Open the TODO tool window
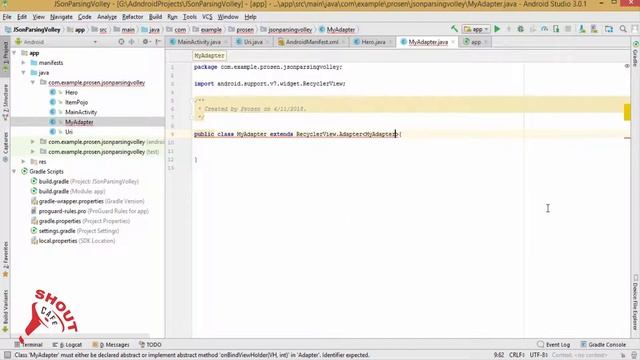Image resolution: width=640 pixels, height=360 pixels. (150, 344)
